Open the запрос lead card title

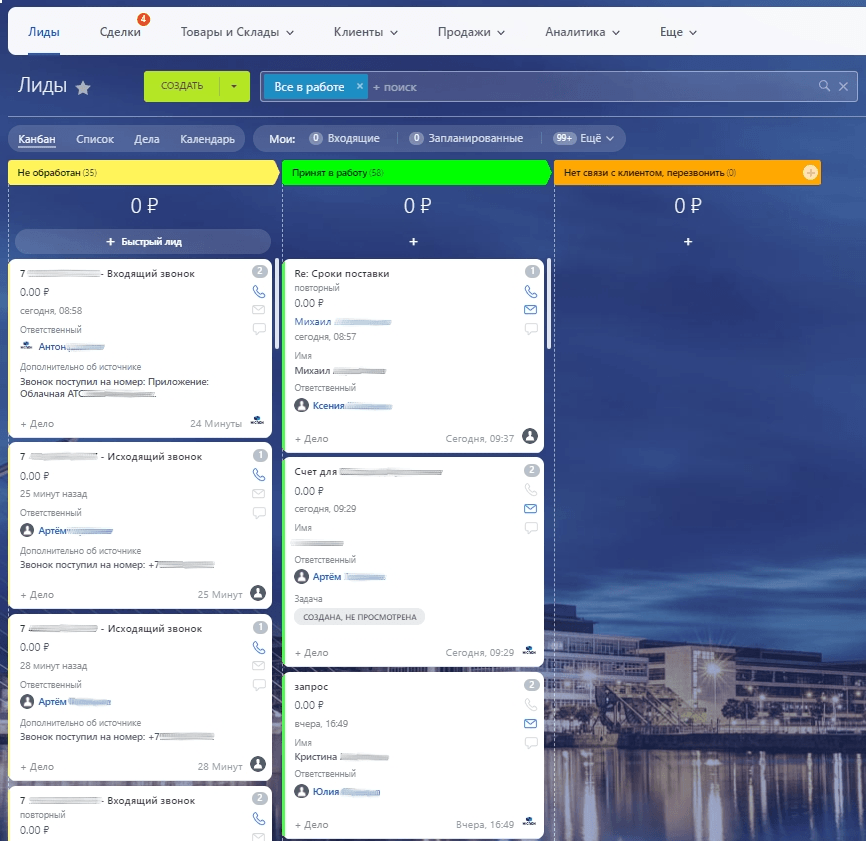(311, 686)
